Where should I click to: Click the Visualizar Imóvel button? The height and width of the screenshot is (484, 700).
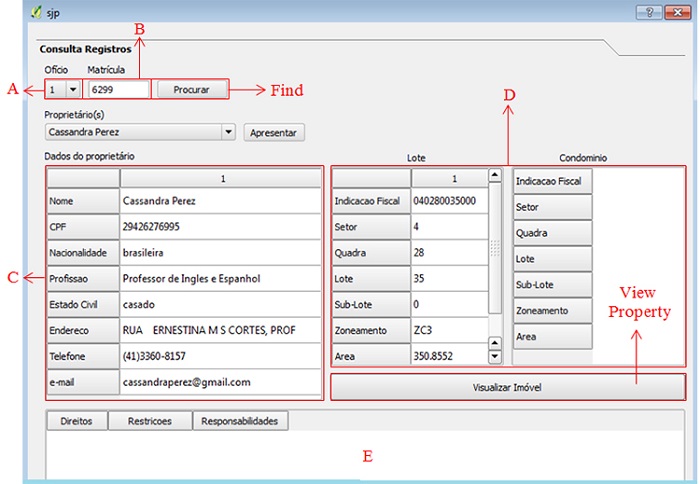(x=508, y=387)
